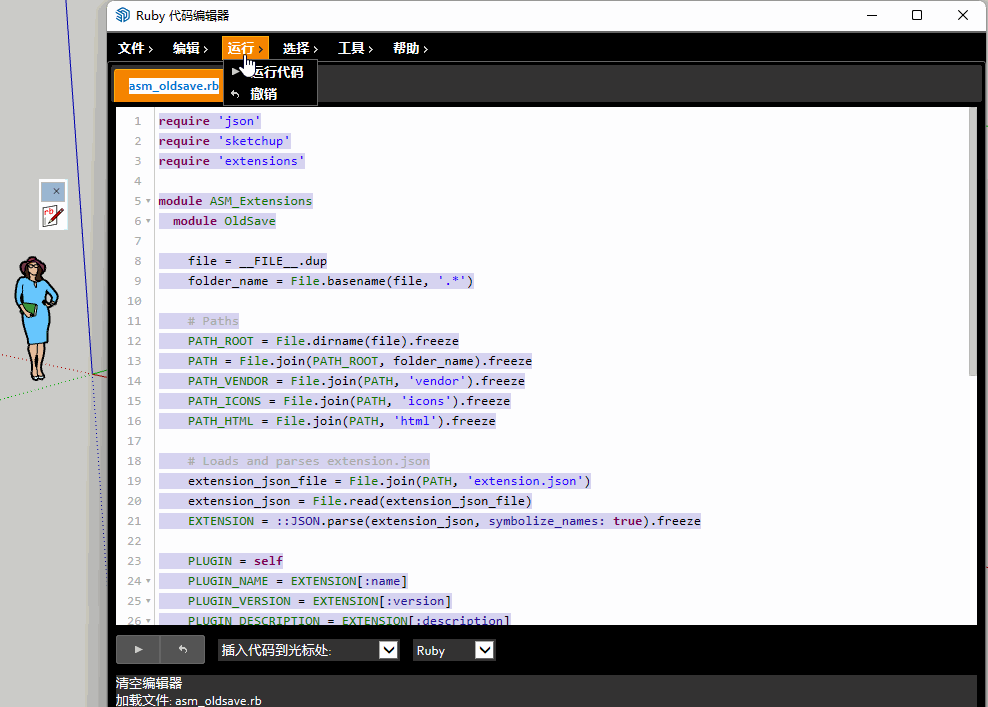Choose 撤销 in the open dropdown menu
The width and height of the screenshot is (988, 707).
[x=264, y=94]
